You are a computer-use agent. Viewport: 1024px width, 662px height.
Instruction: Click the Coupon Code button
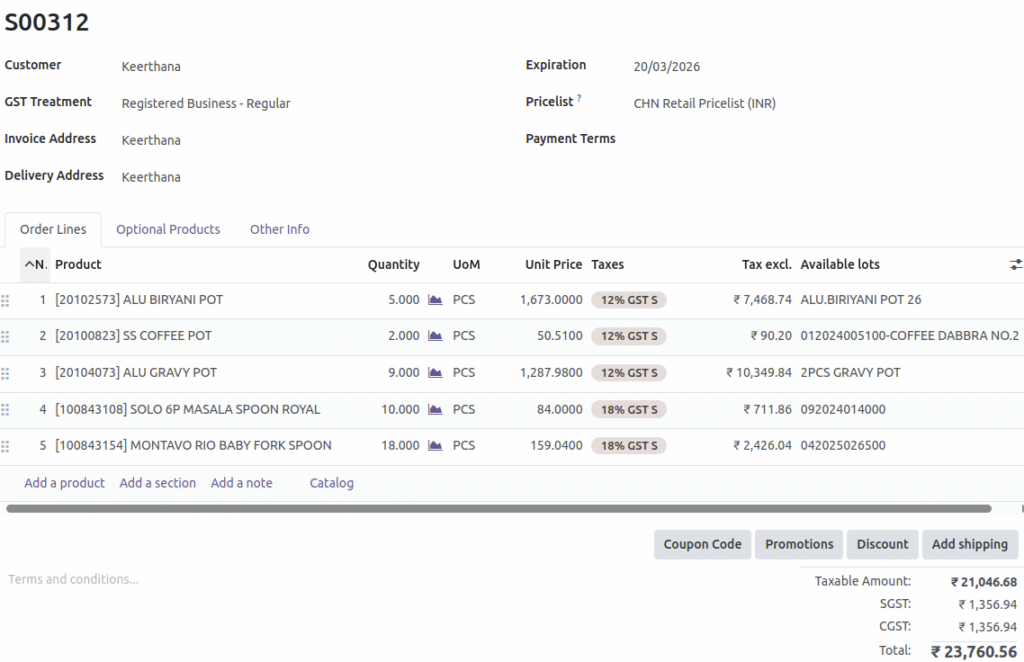tap(702, 544)
